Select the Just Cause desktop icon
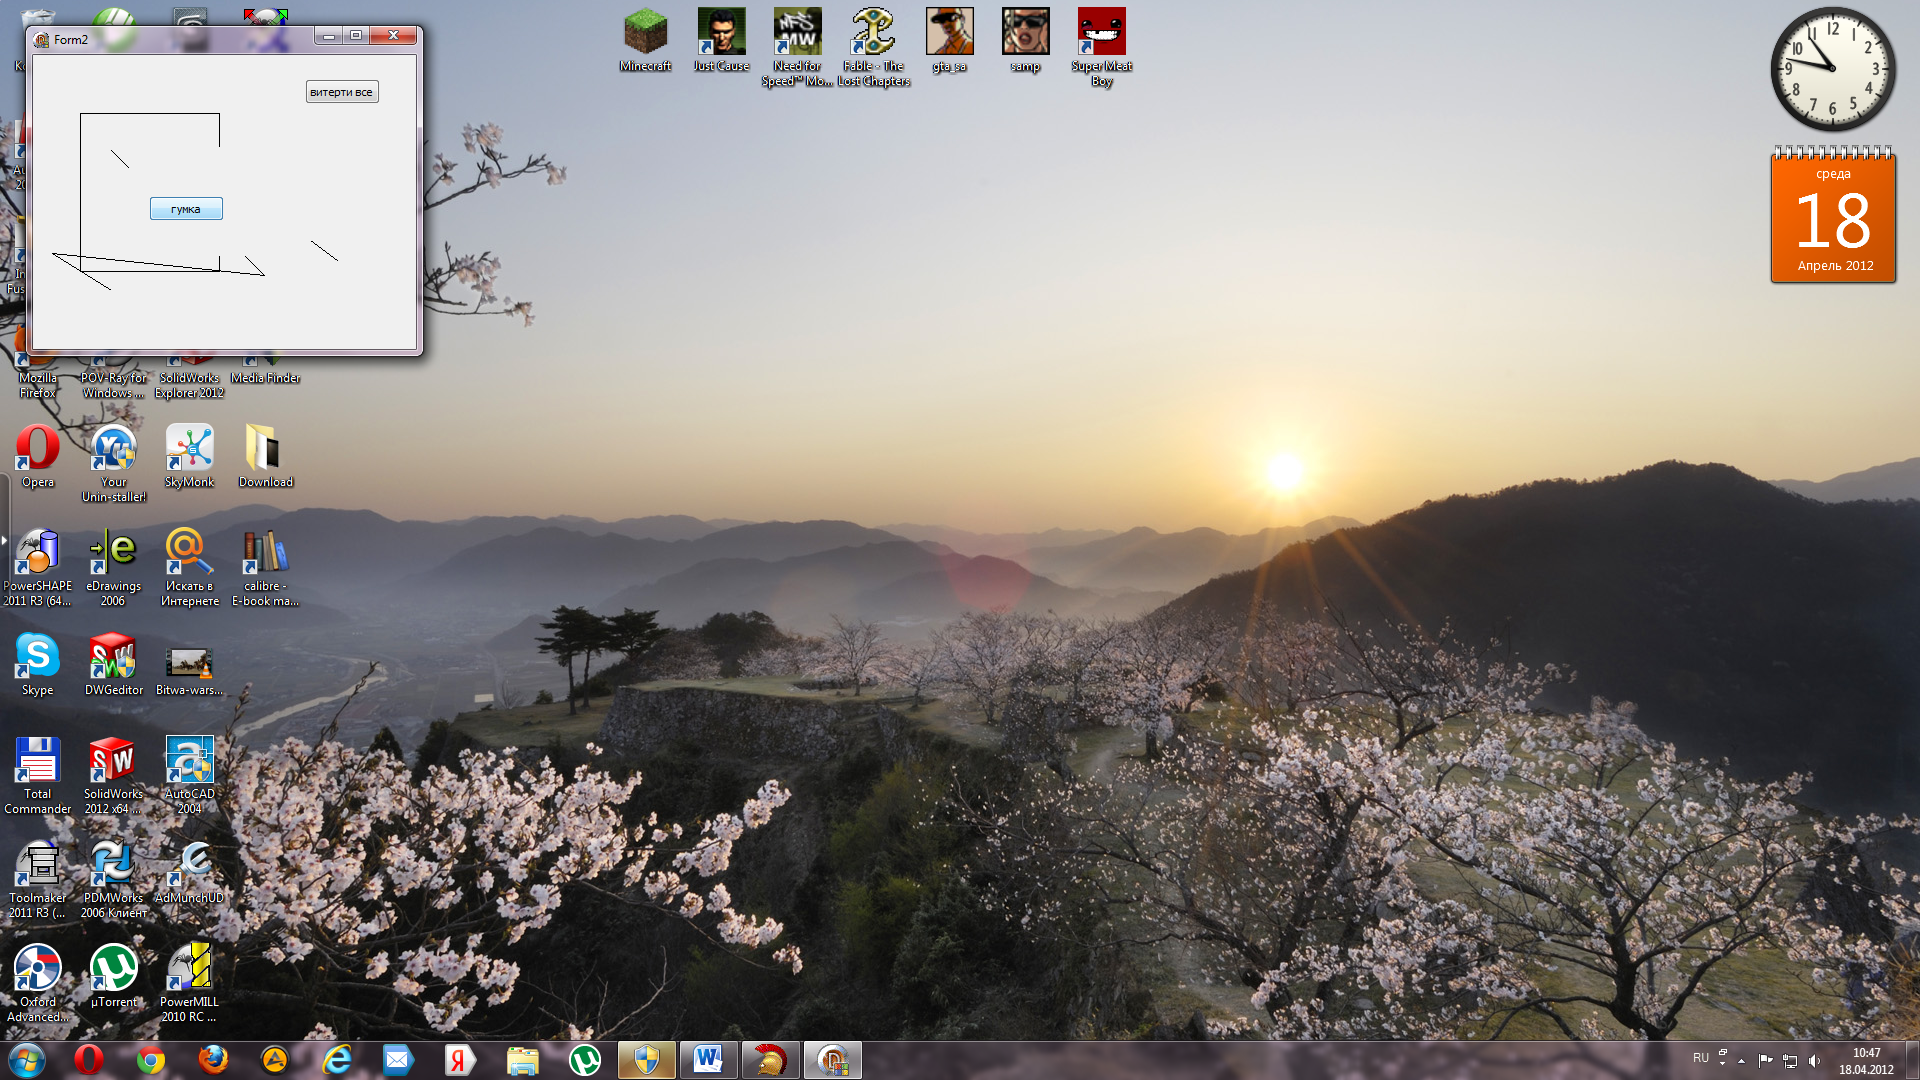This screenshot has width=1920, height=1080. pos(721,41)
